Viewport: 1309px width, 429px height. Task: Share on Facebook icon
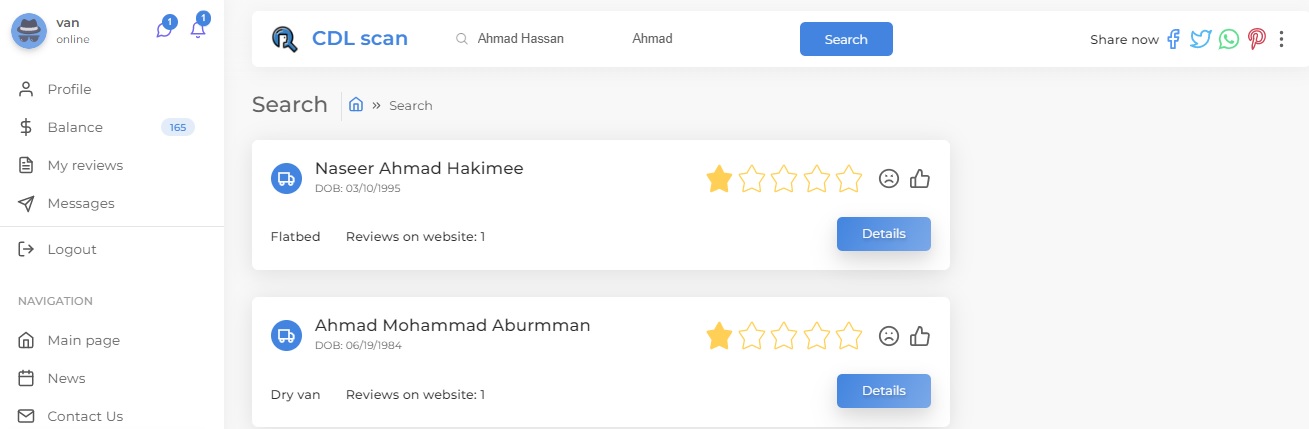pyautogui.click(x=1173, y=39)
